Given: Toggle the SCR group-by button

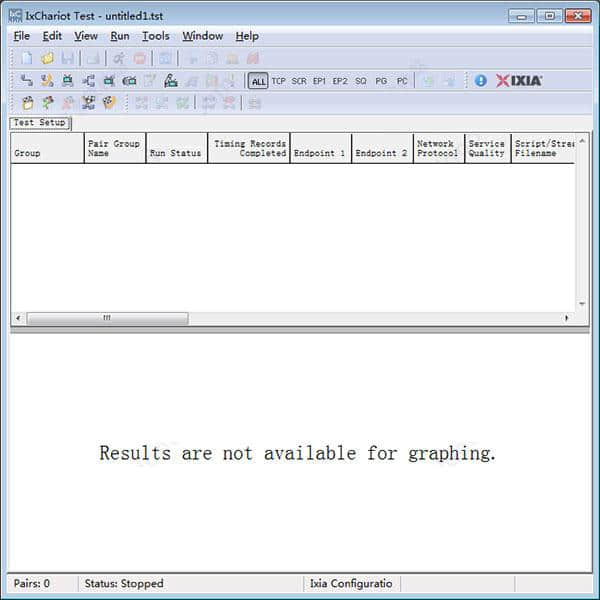Looking at the screenshot, I should pyautogui.click(x=299, y=81).
